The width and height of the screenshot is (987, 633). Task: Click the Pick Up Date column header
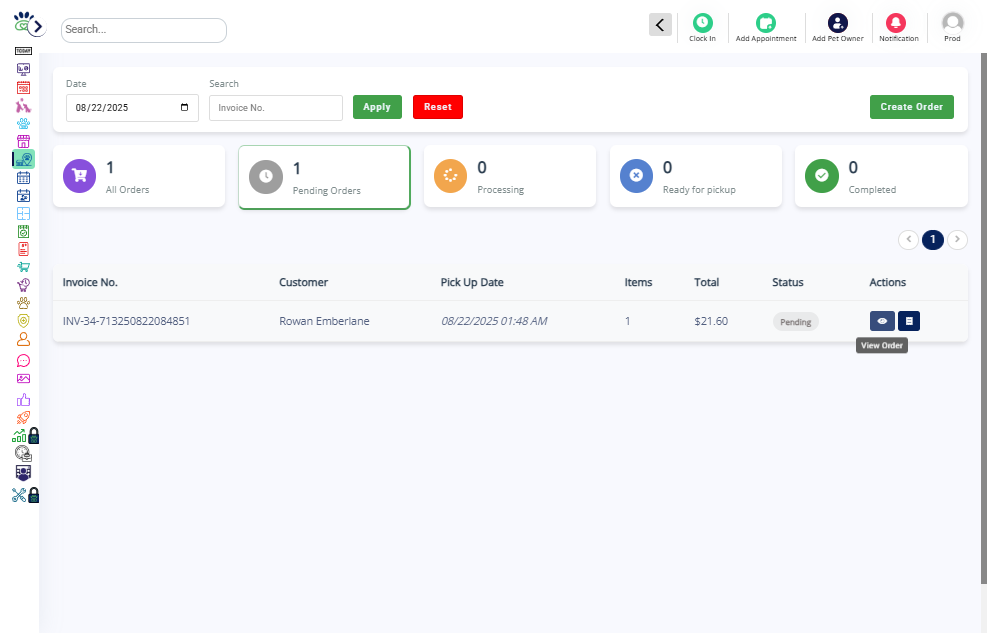point(472,283)
